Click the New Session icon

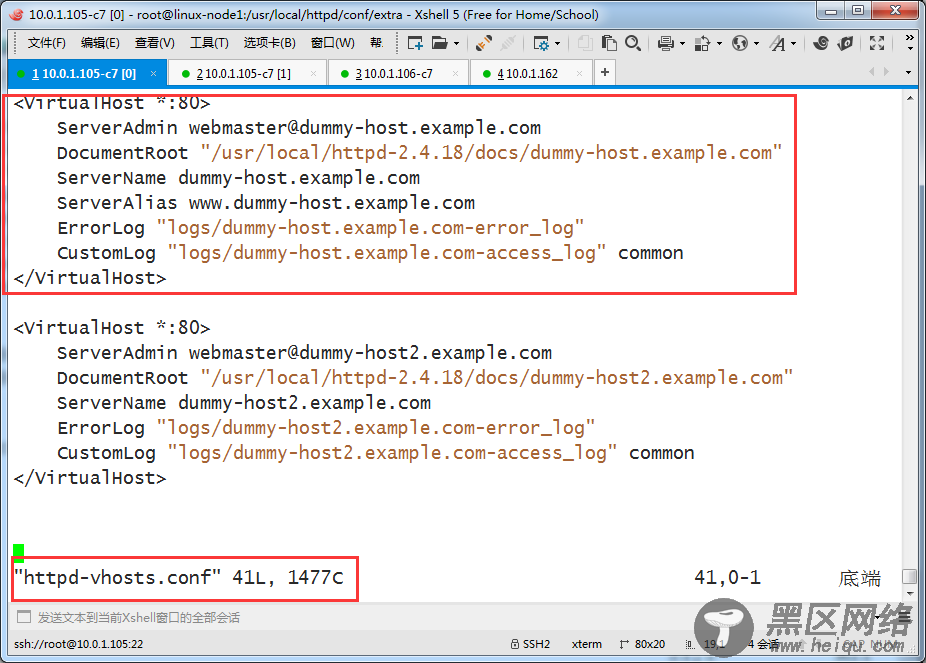coord(415,43)
